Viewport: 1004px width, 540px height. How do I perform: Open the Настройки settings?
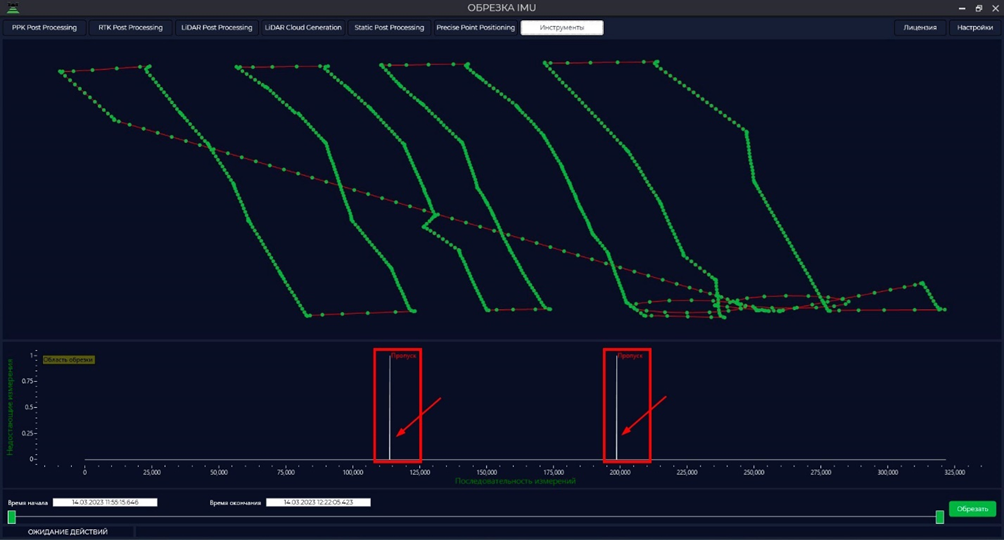tap(975, 28)
